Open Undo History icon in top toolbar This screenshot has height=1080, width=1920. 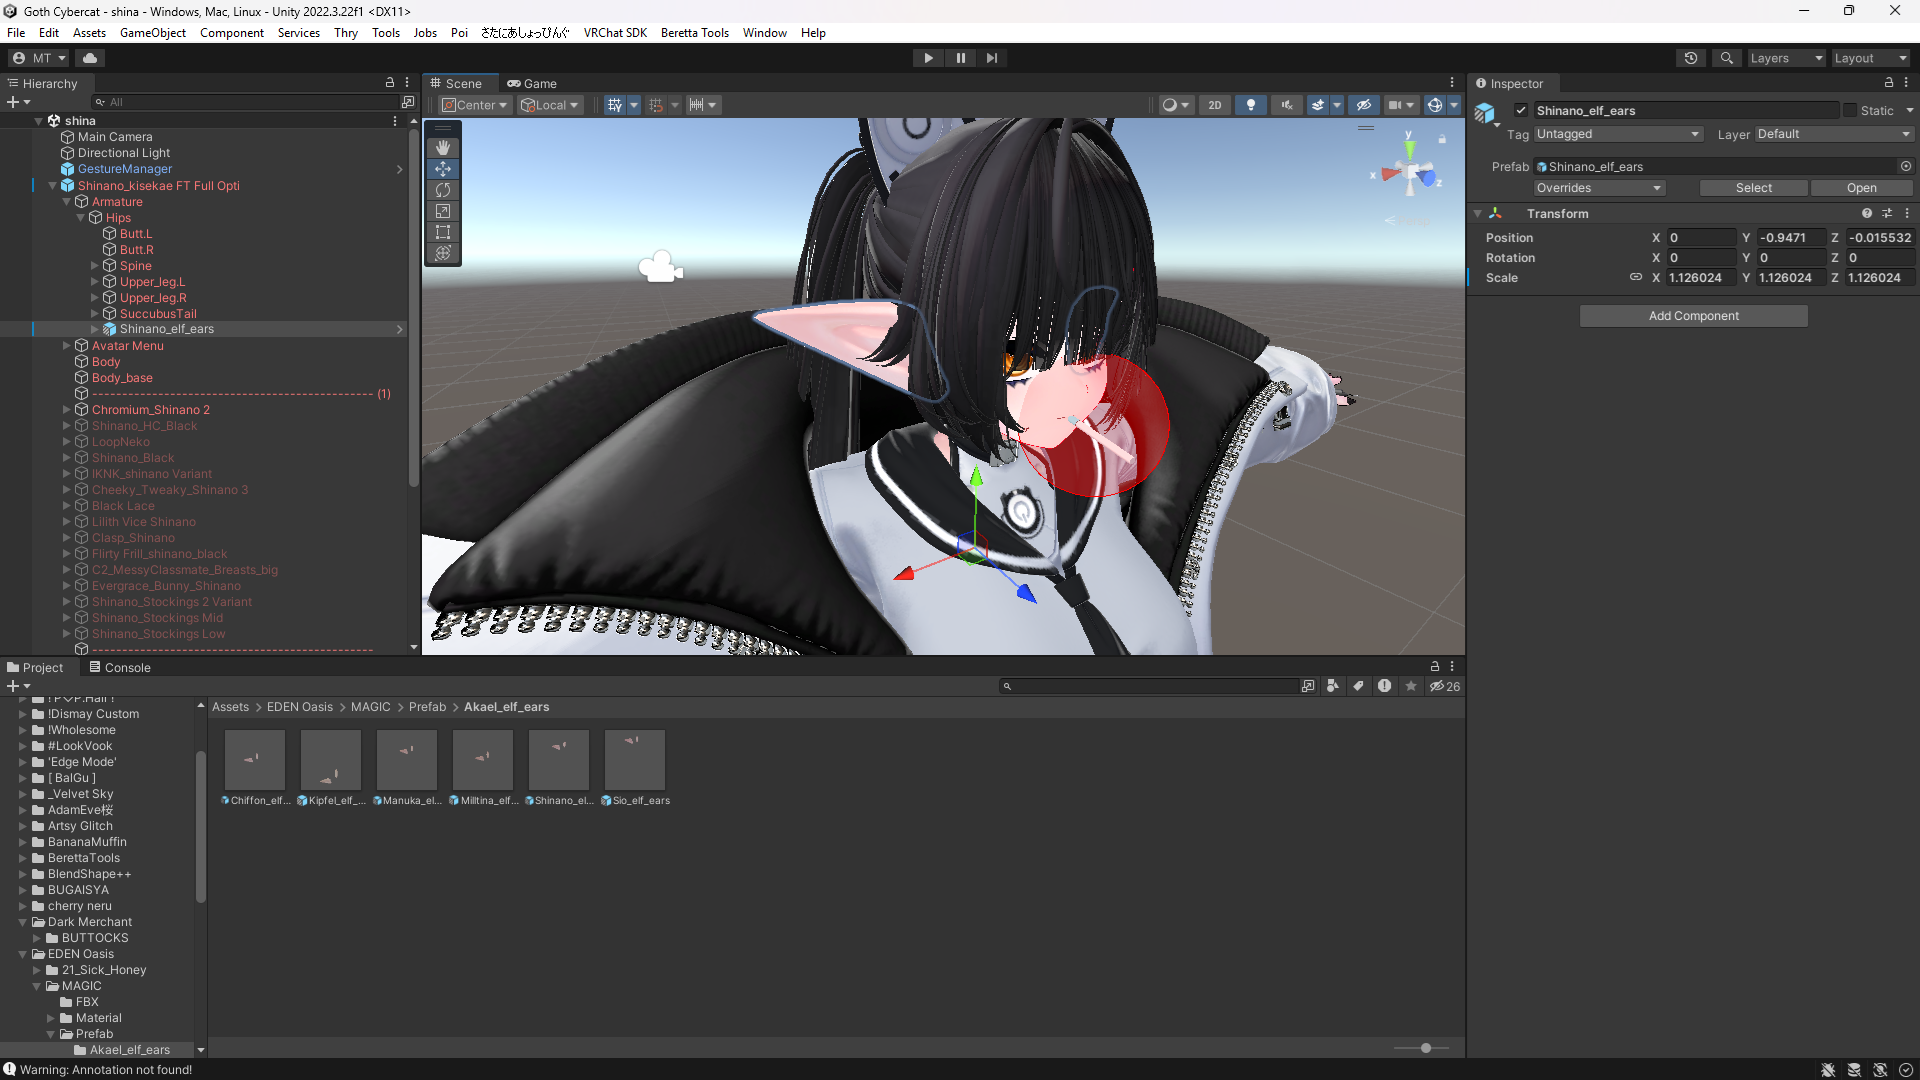(1691, 58)
